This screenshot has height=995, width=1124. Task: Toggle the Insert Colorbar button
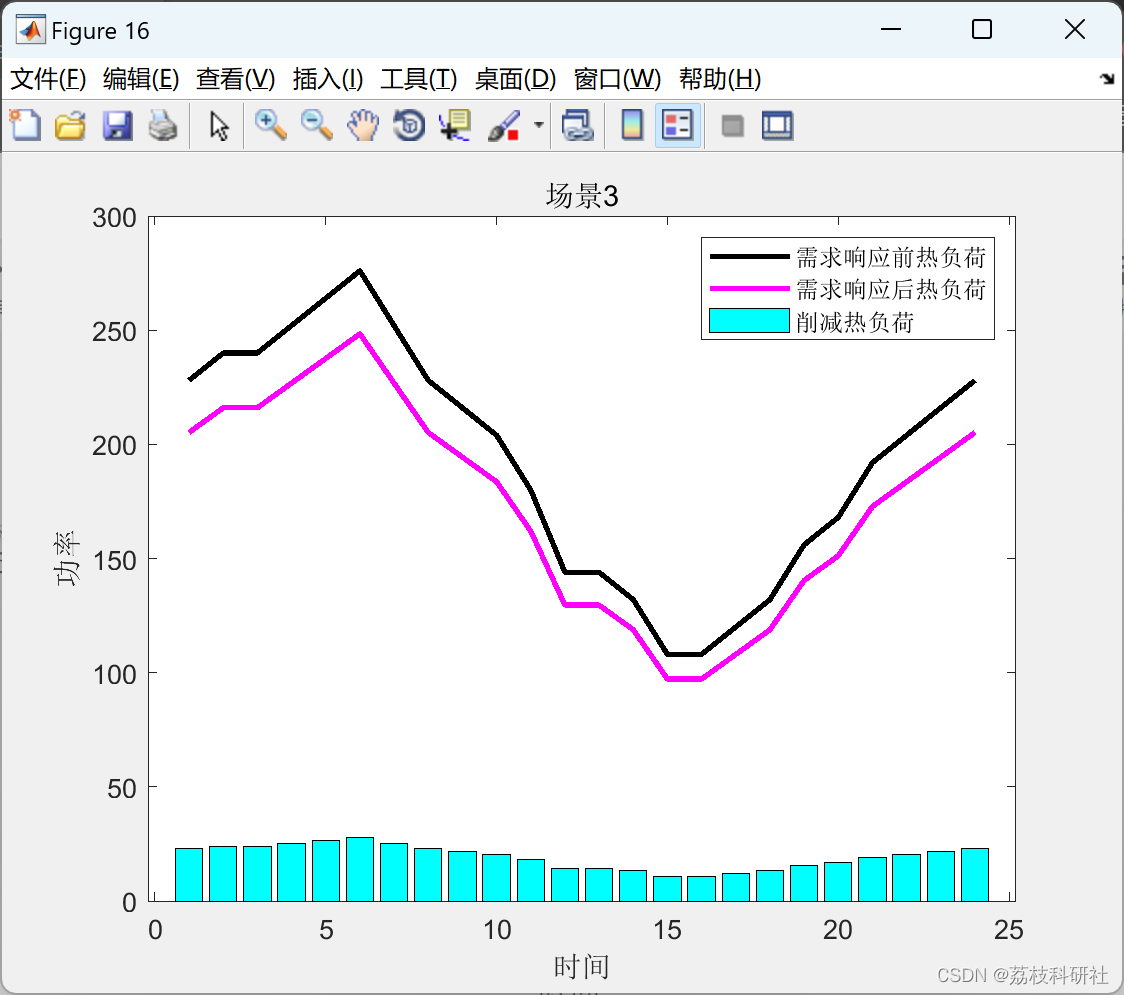coord(632,125)
